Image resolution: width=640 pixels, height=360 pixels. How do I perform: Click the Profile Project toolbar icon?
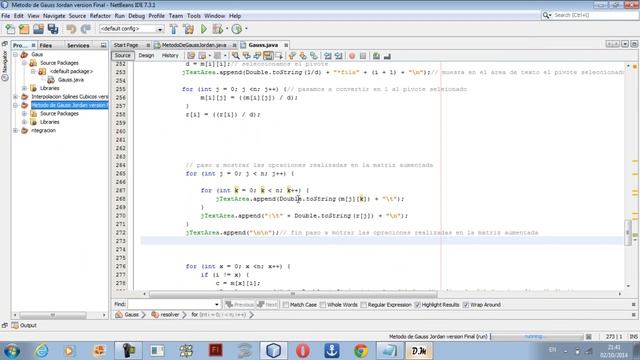236,29
